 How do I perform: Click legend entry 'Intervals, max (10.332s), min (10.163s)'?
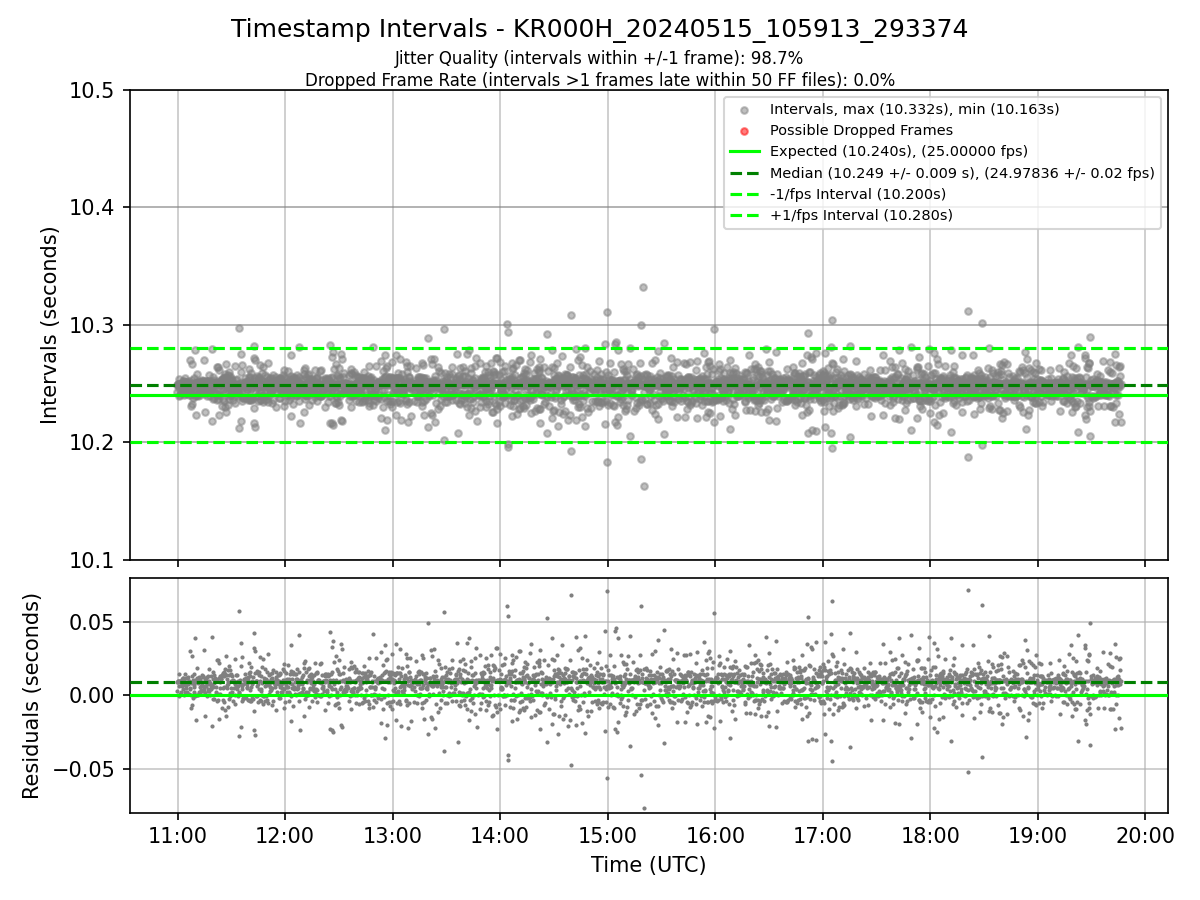[x=914, y=108]
